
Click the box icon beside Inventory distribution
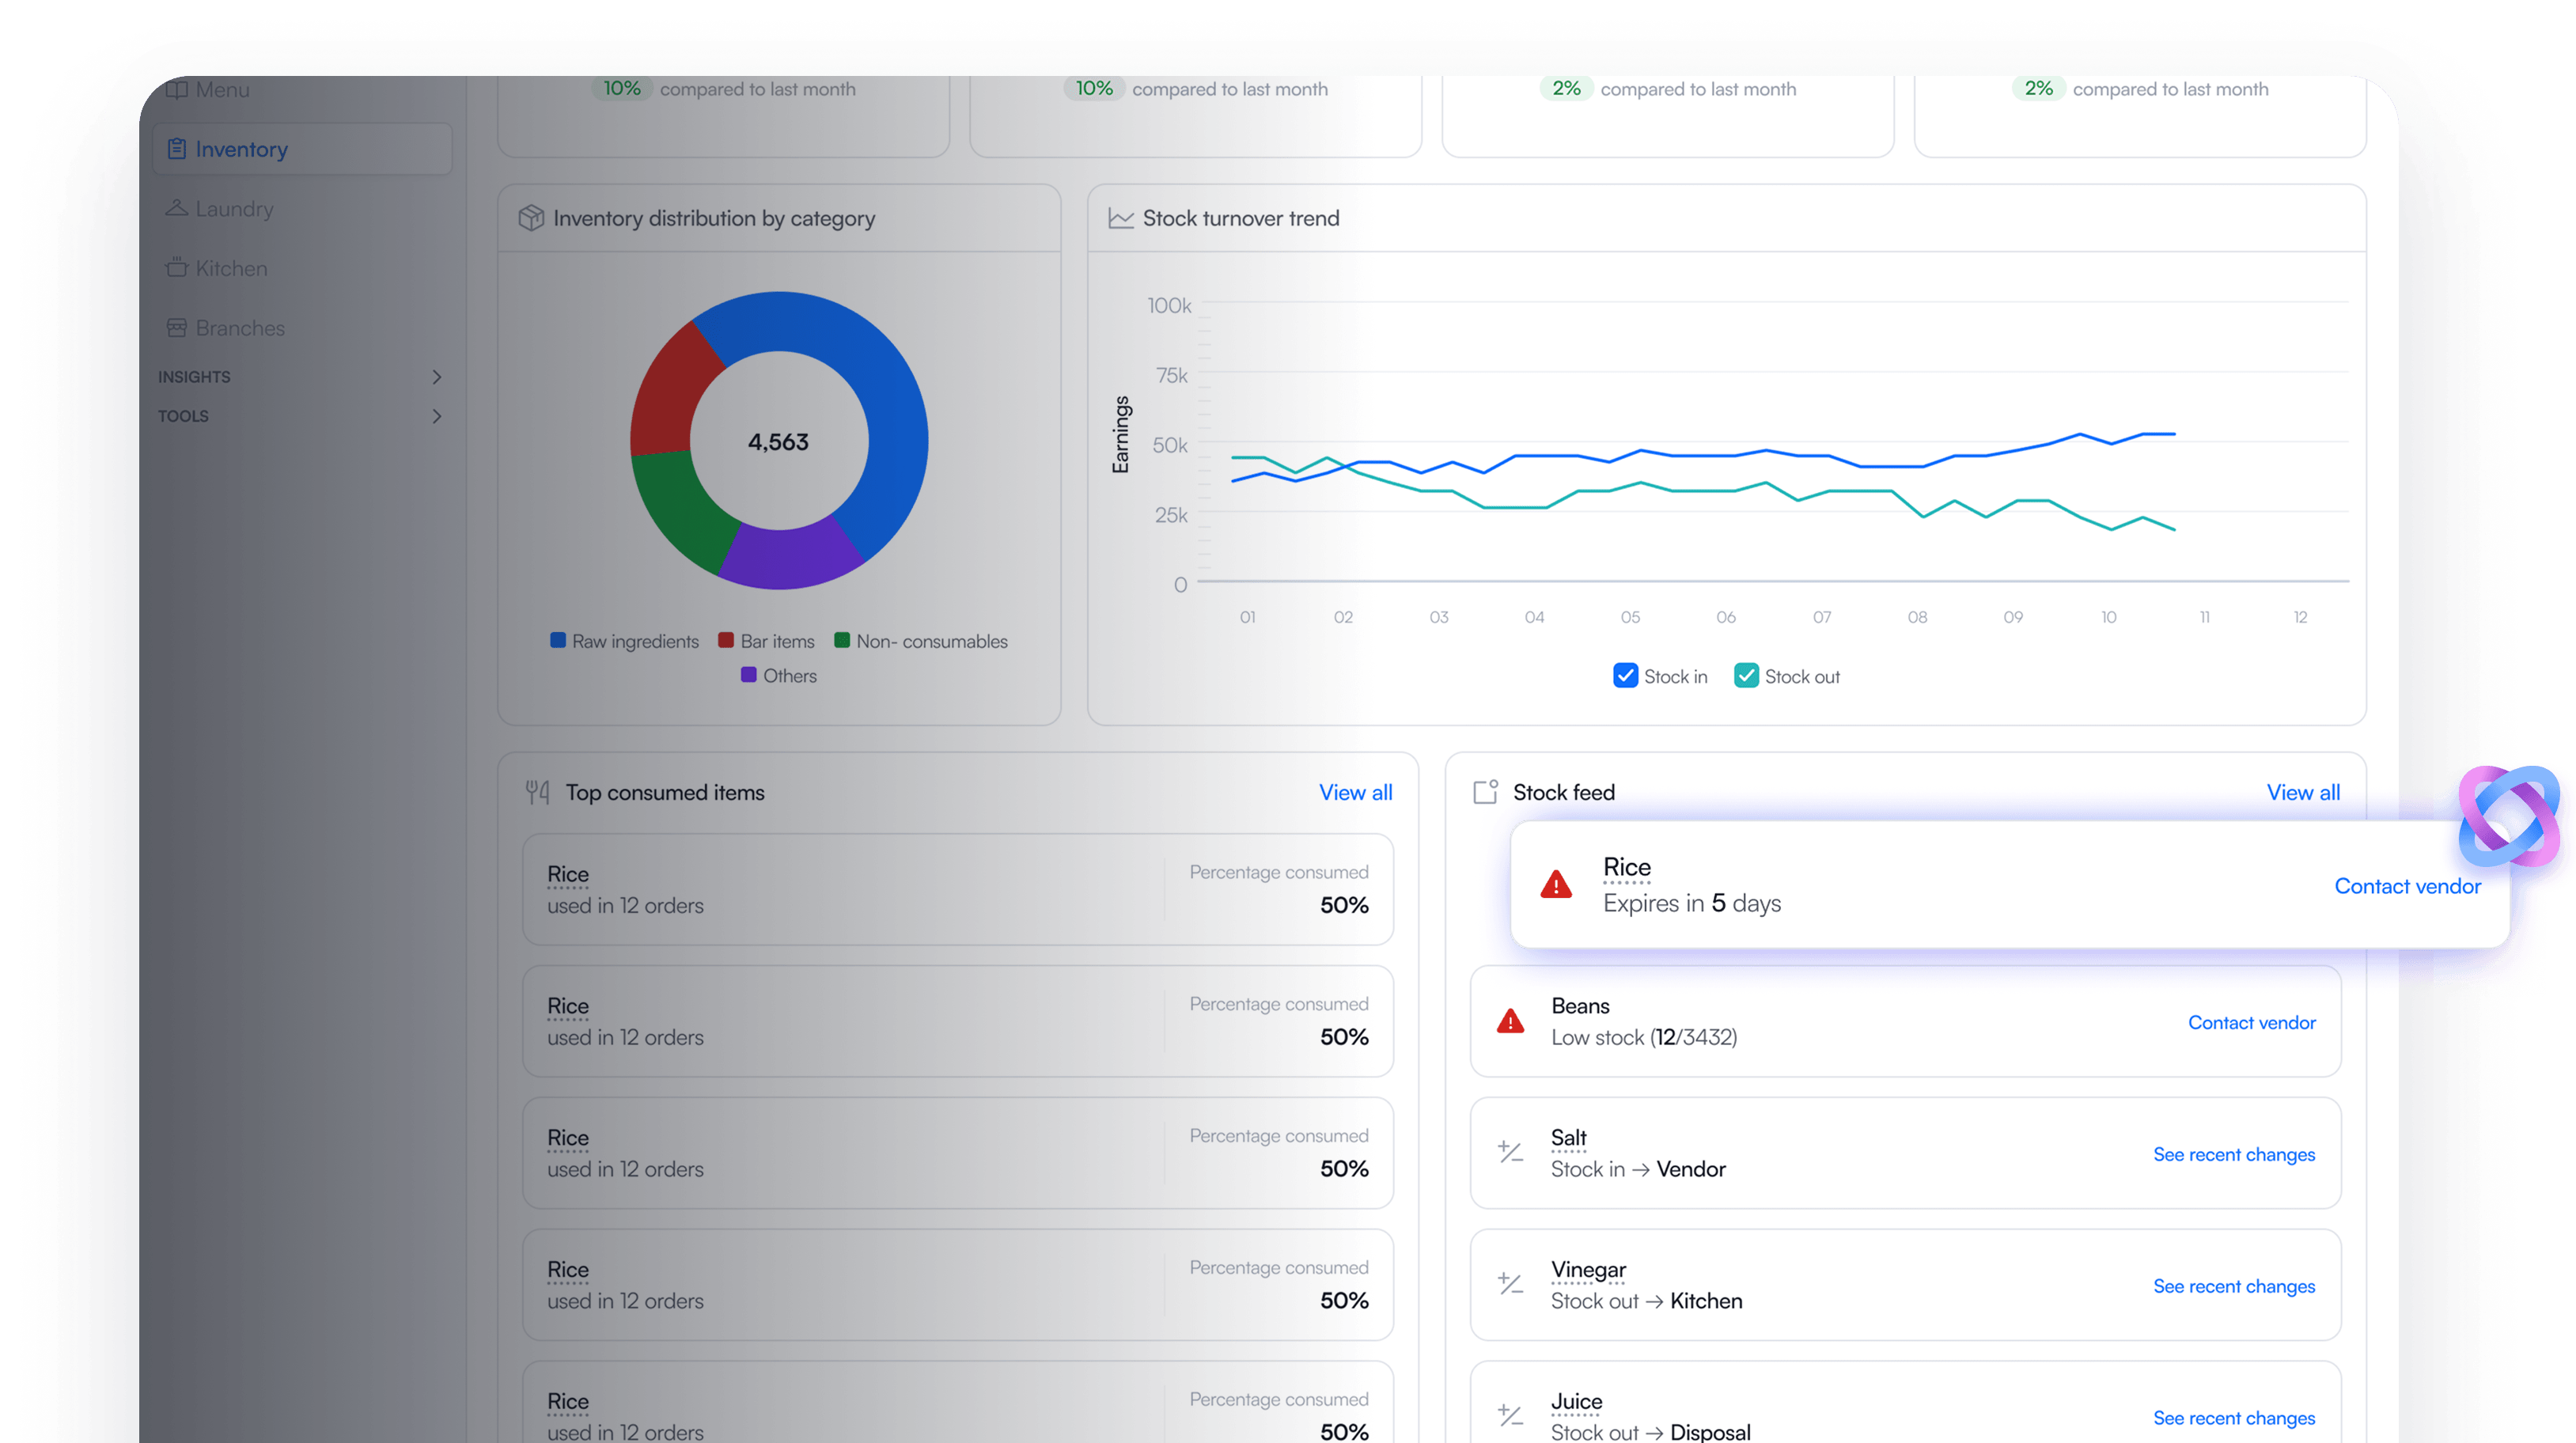click(531, 218)
